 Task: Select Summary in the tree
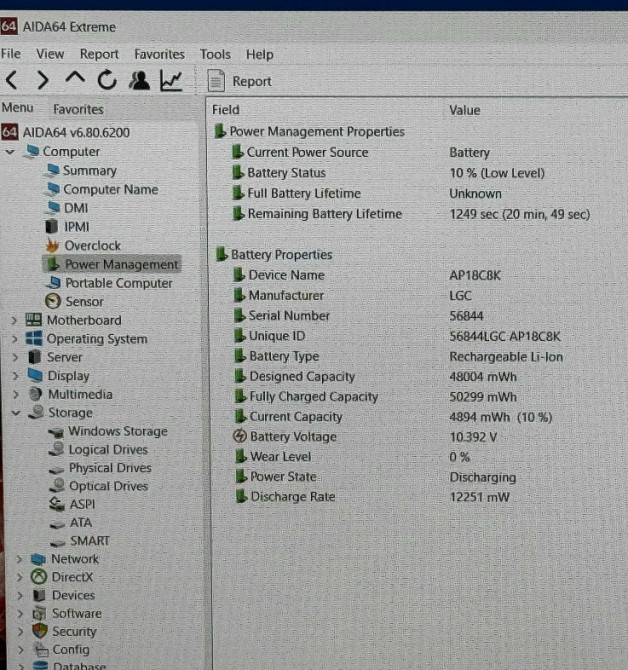89,170
